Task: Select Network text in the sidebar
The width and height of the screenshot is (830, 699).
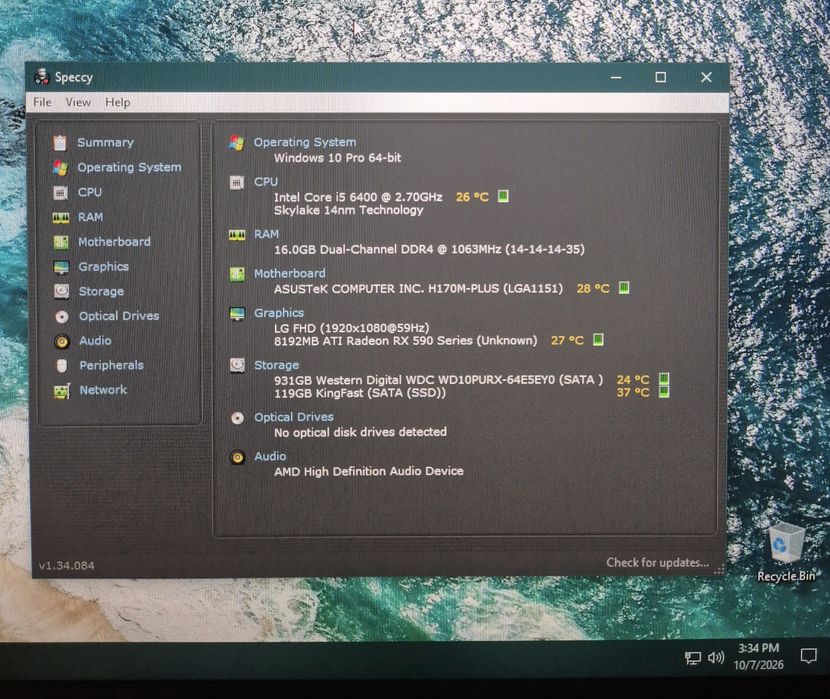Action: coord(103,390)
